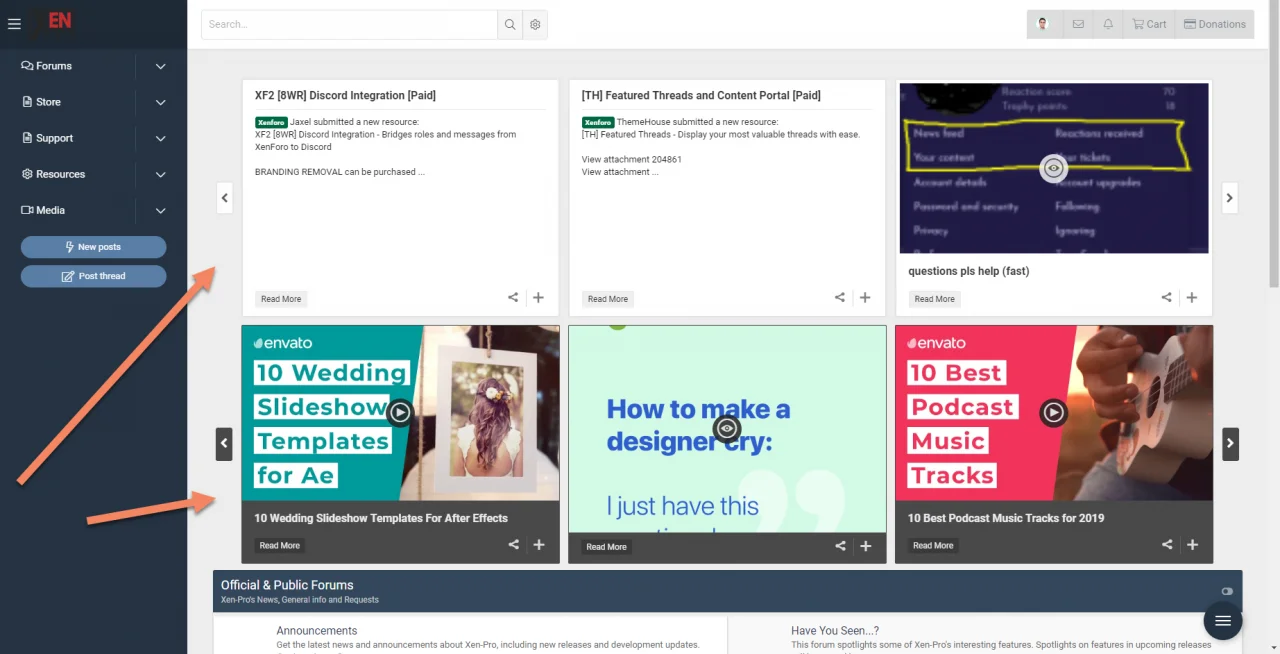
Task: Click the hamburger menu icon in sidebar header
Action: click(x=14, y=24)
